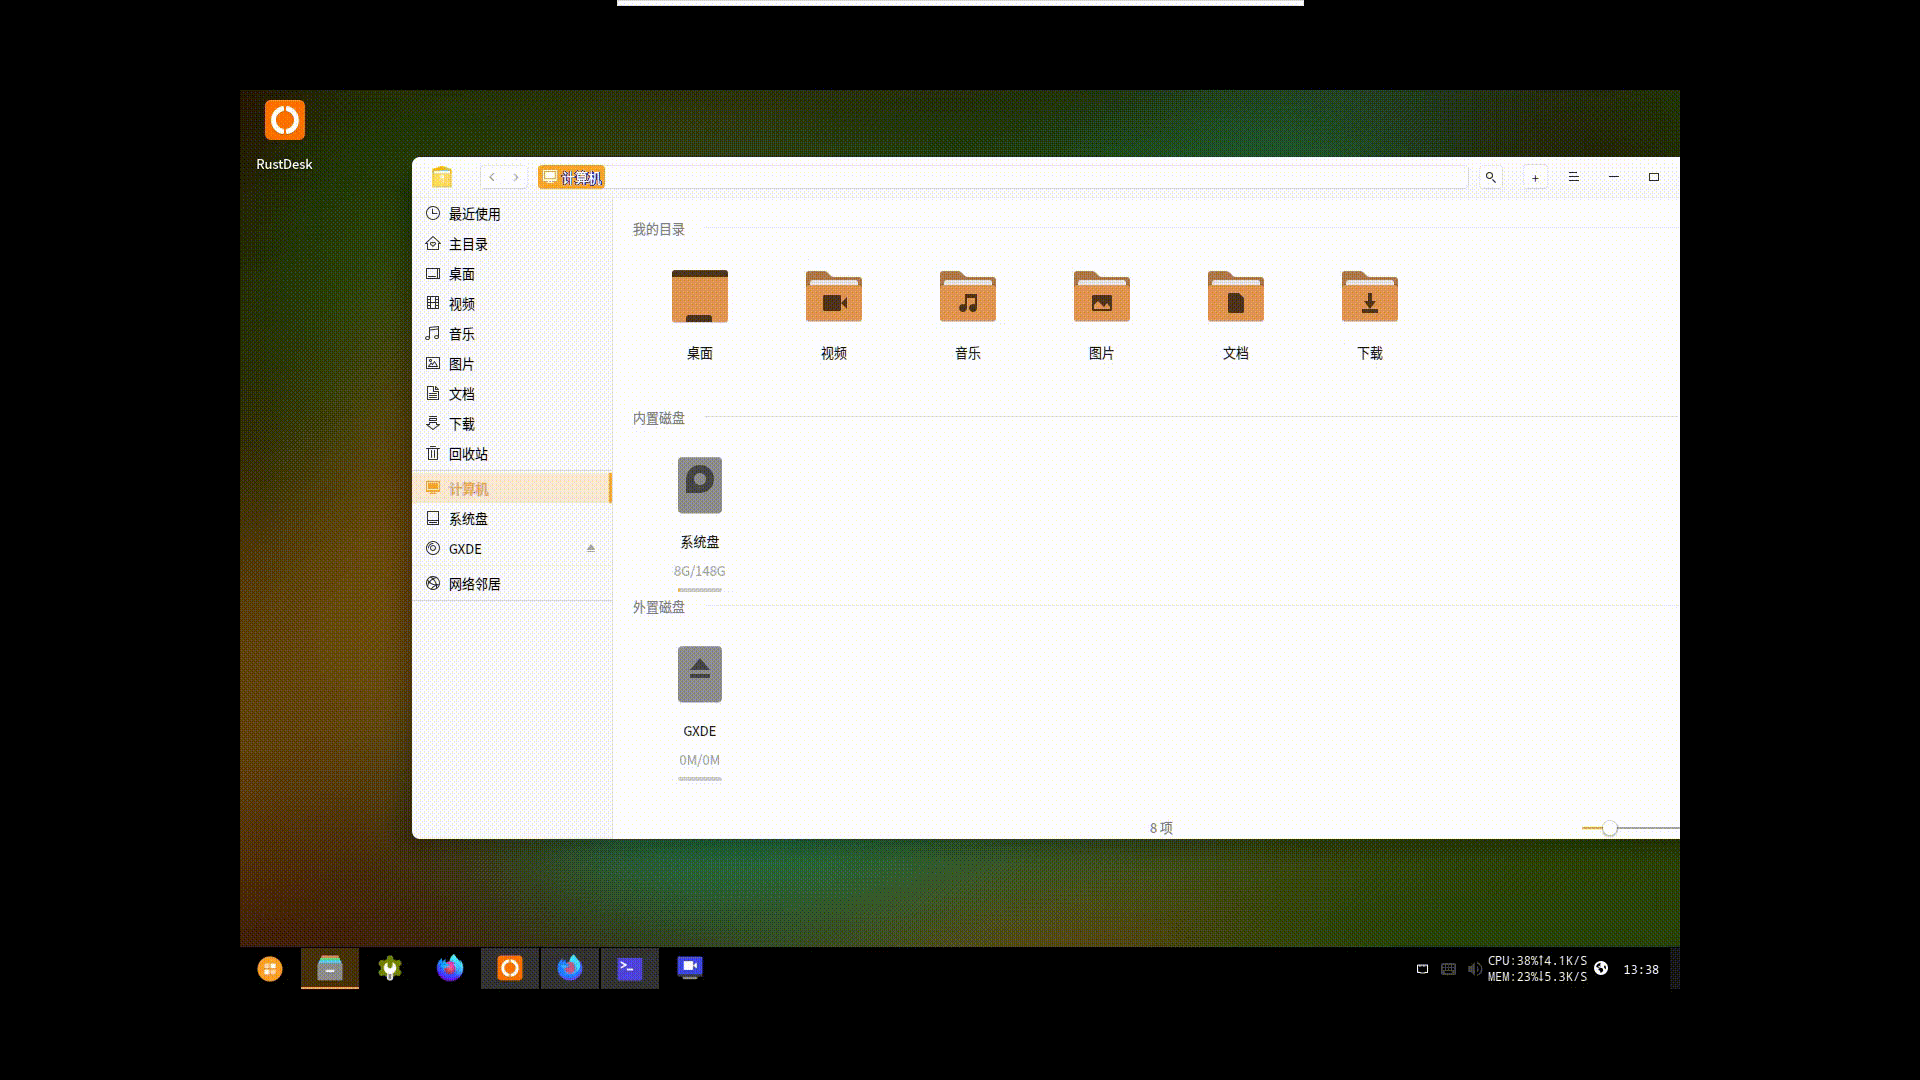
Task: Click the RustDesk taskbar icon
Action: pos(510,968)
